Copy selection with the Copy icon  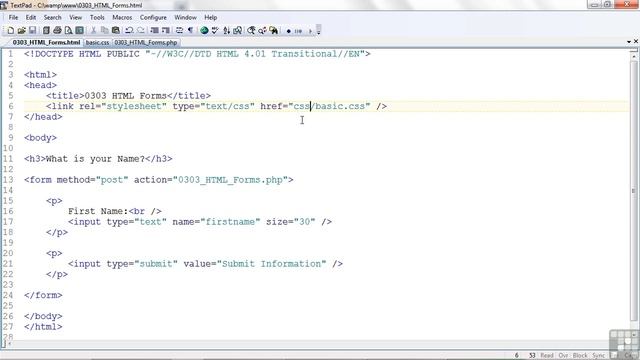click(104, 31)
